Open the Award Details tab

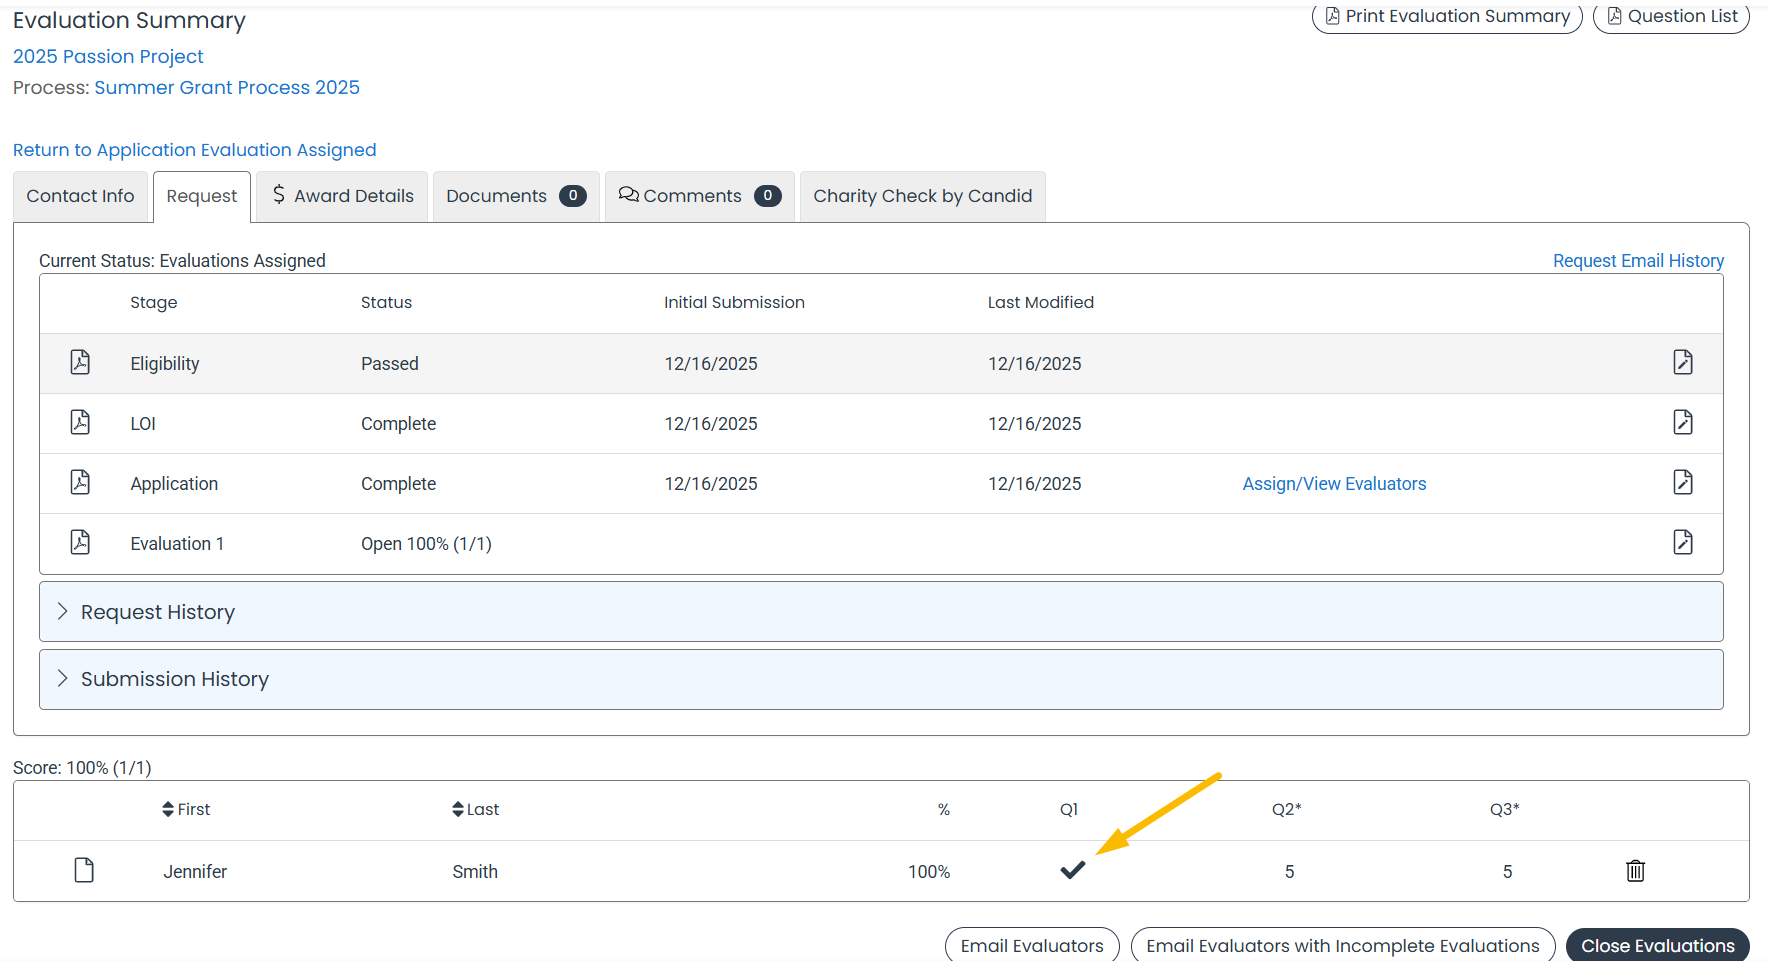pos(342,196)
